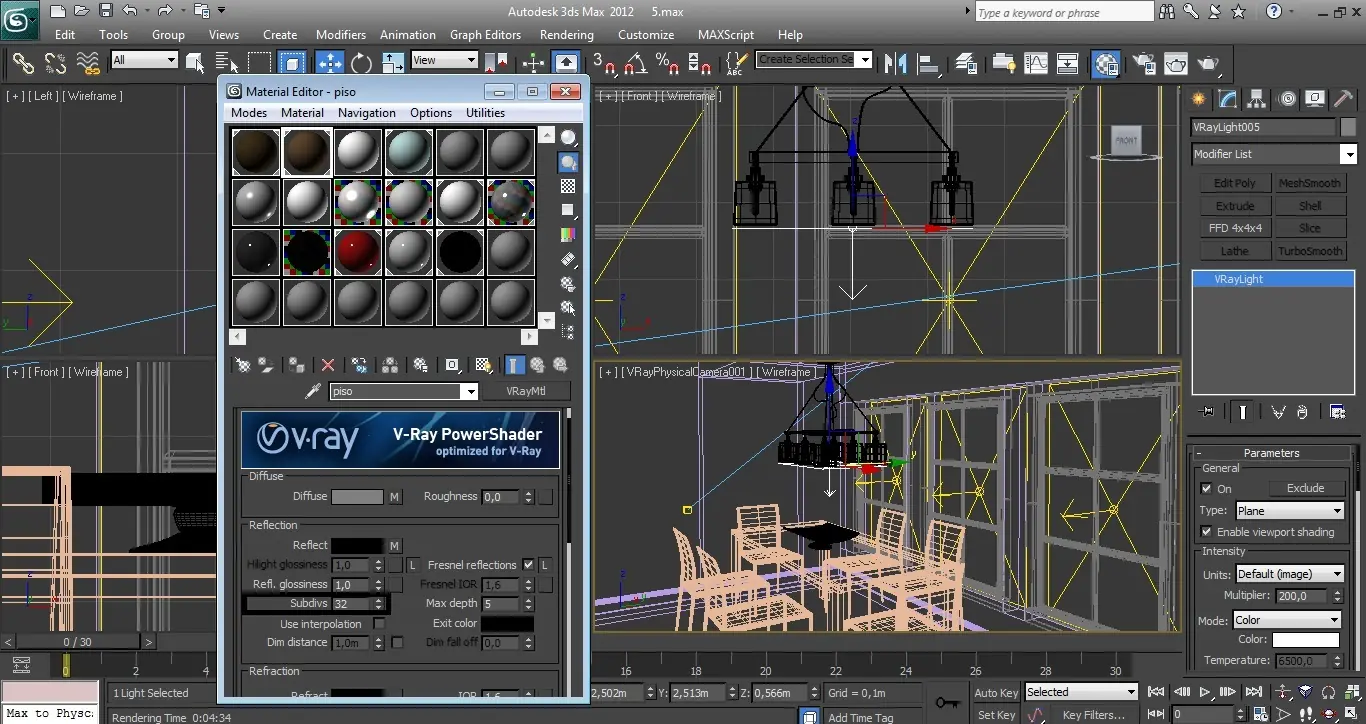The width and height of the screenshot is (1366, 724).
Task: Open the Utilities command panel tab
Action: click(1341, 99)
